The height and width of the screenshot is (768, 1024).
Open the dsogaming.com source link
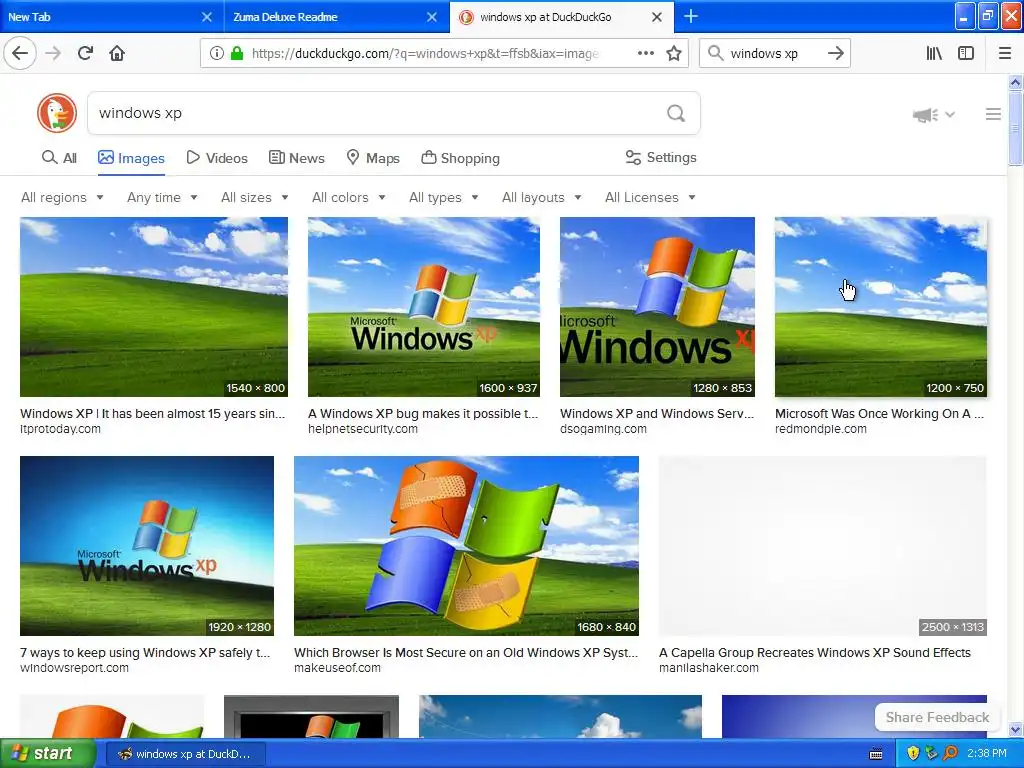603,429
